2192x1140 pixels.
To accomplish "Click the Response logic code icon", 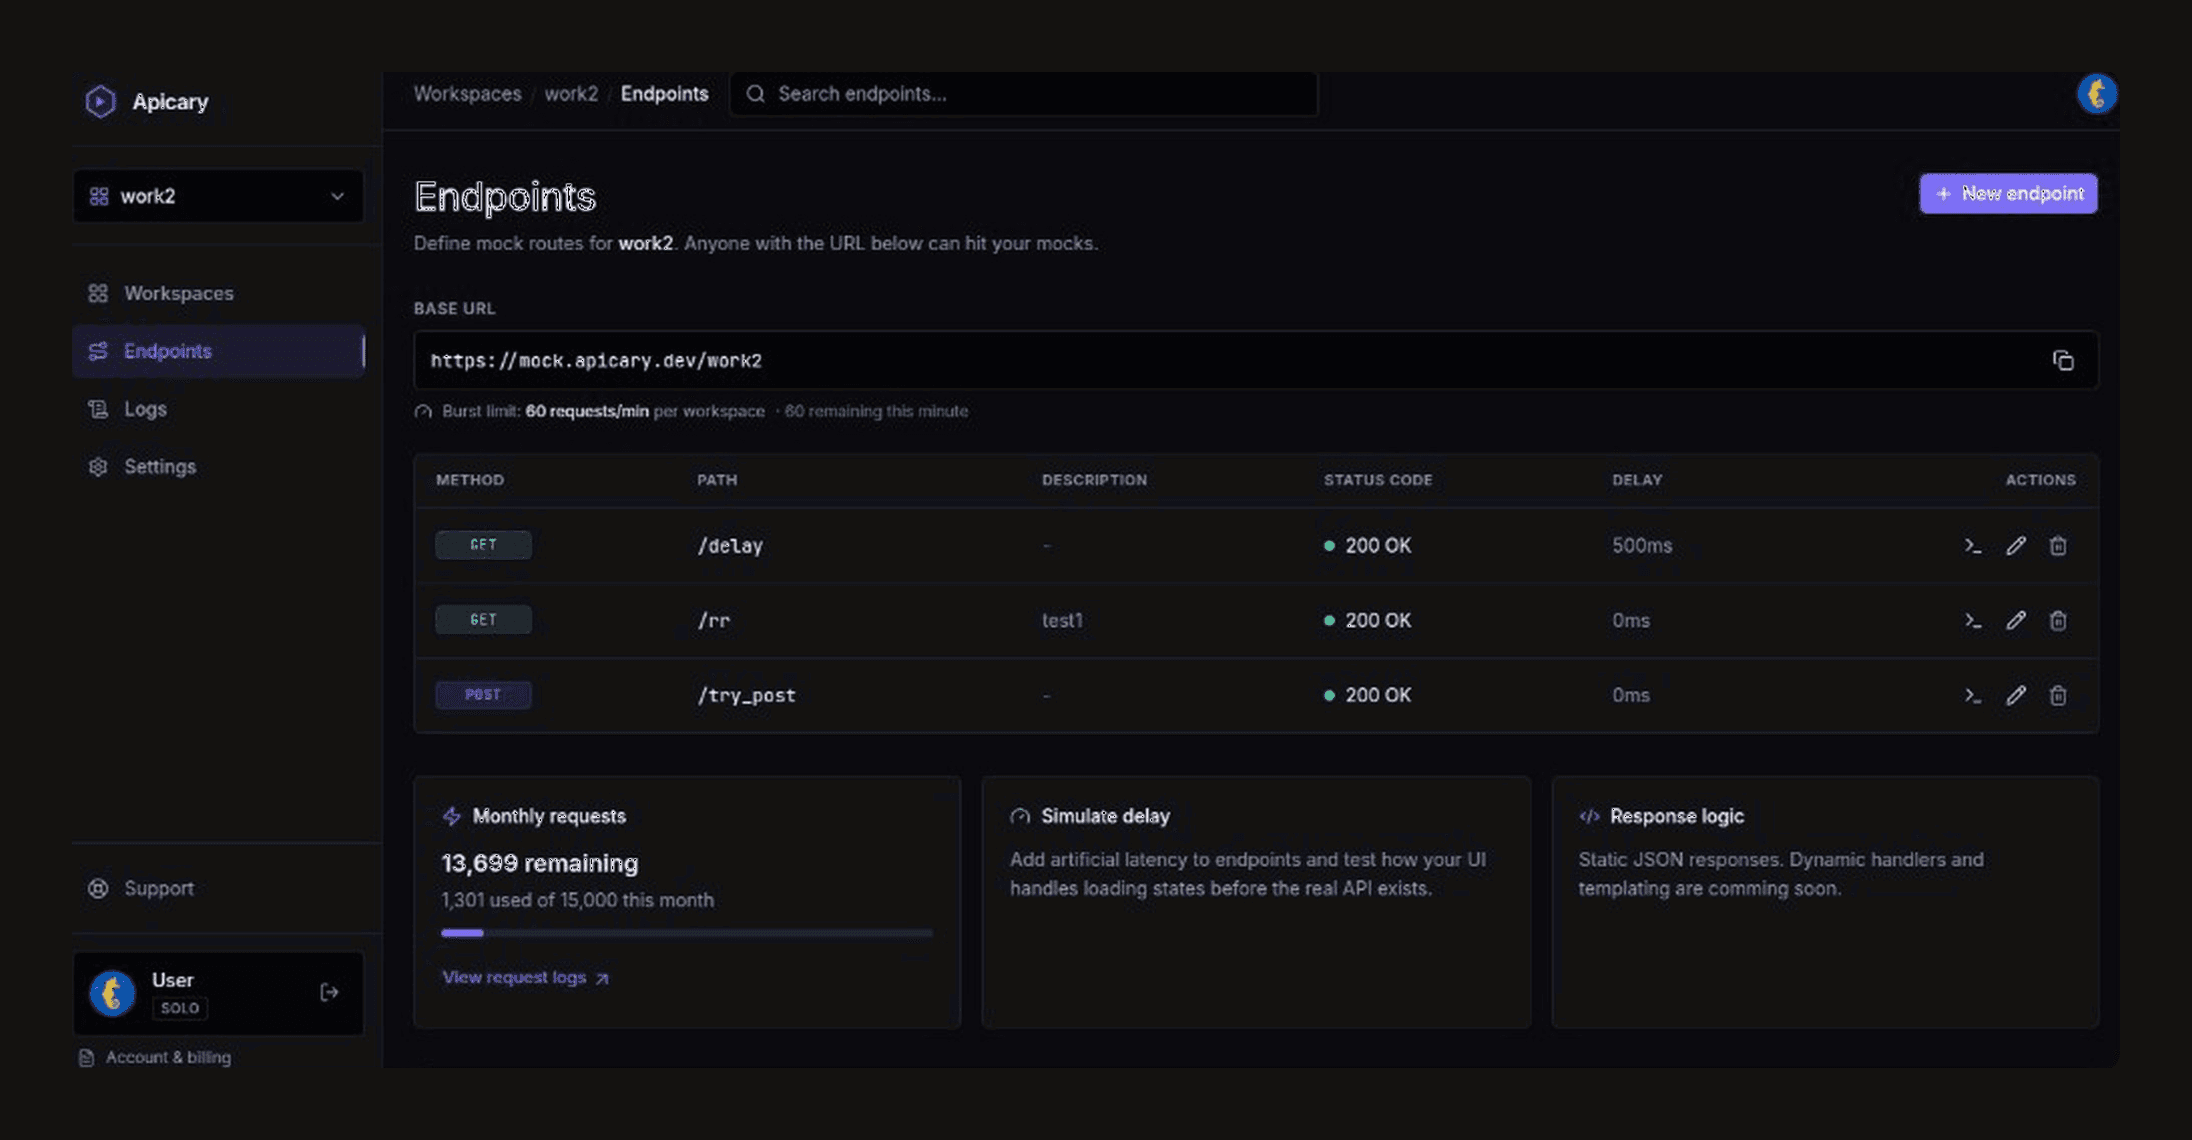I will coord(1589,816).
